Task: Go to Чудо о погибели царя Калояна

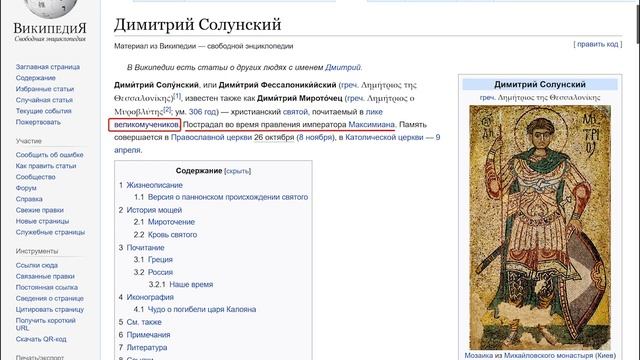Action: 202,309
